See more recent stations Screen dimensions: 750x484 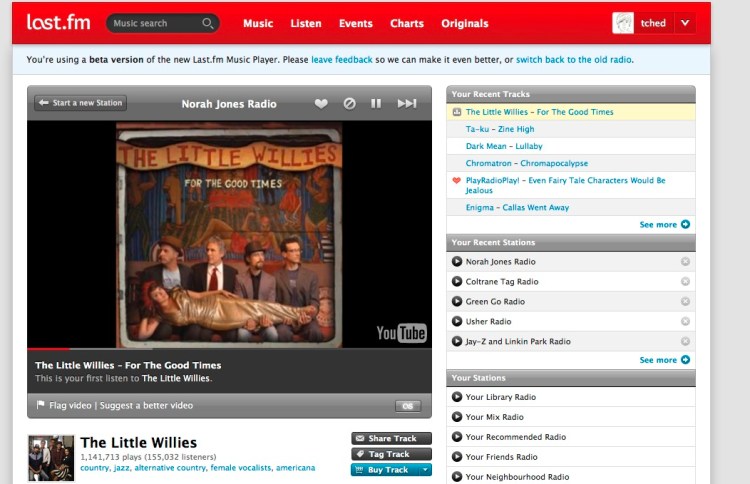pyautogui.click(x=664, y=360)
